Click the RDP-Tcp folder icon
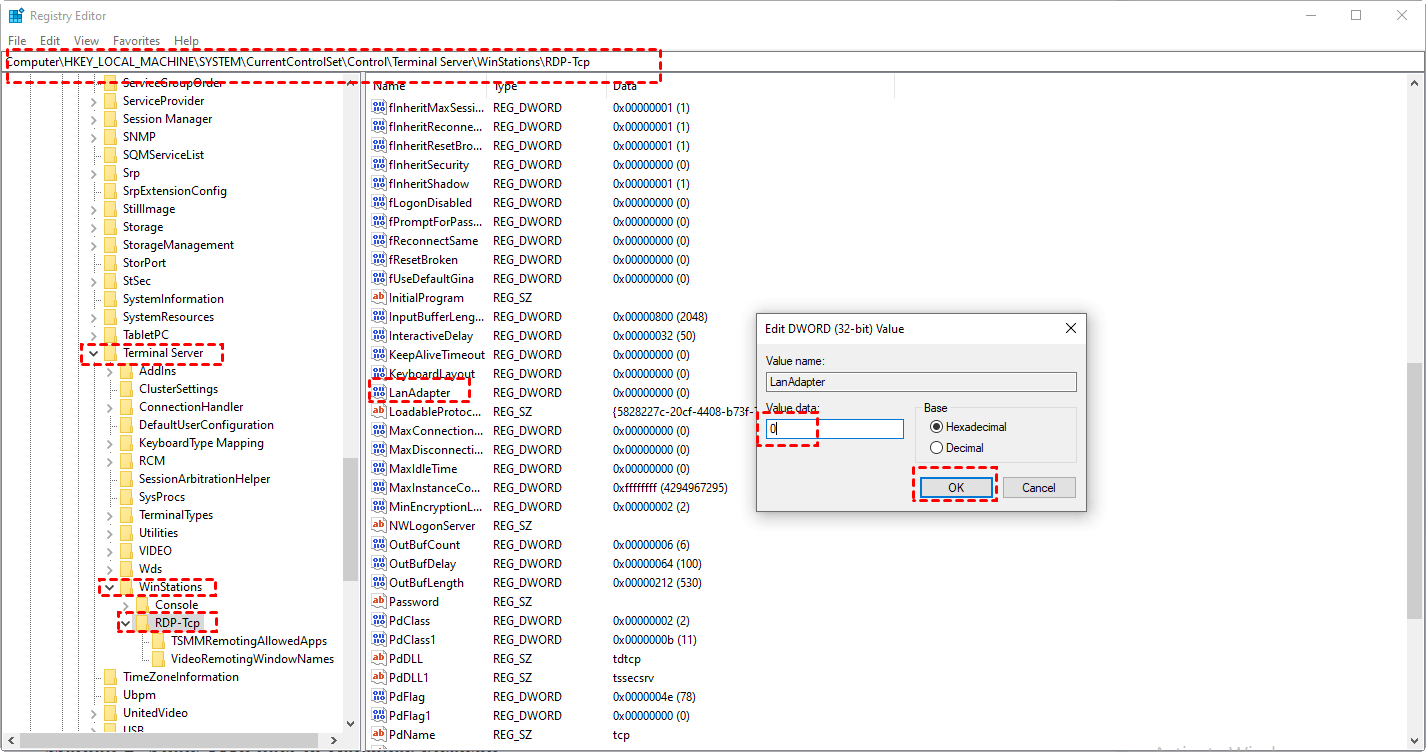This screenshot has width=1426, height=752. tap(142, 623)
